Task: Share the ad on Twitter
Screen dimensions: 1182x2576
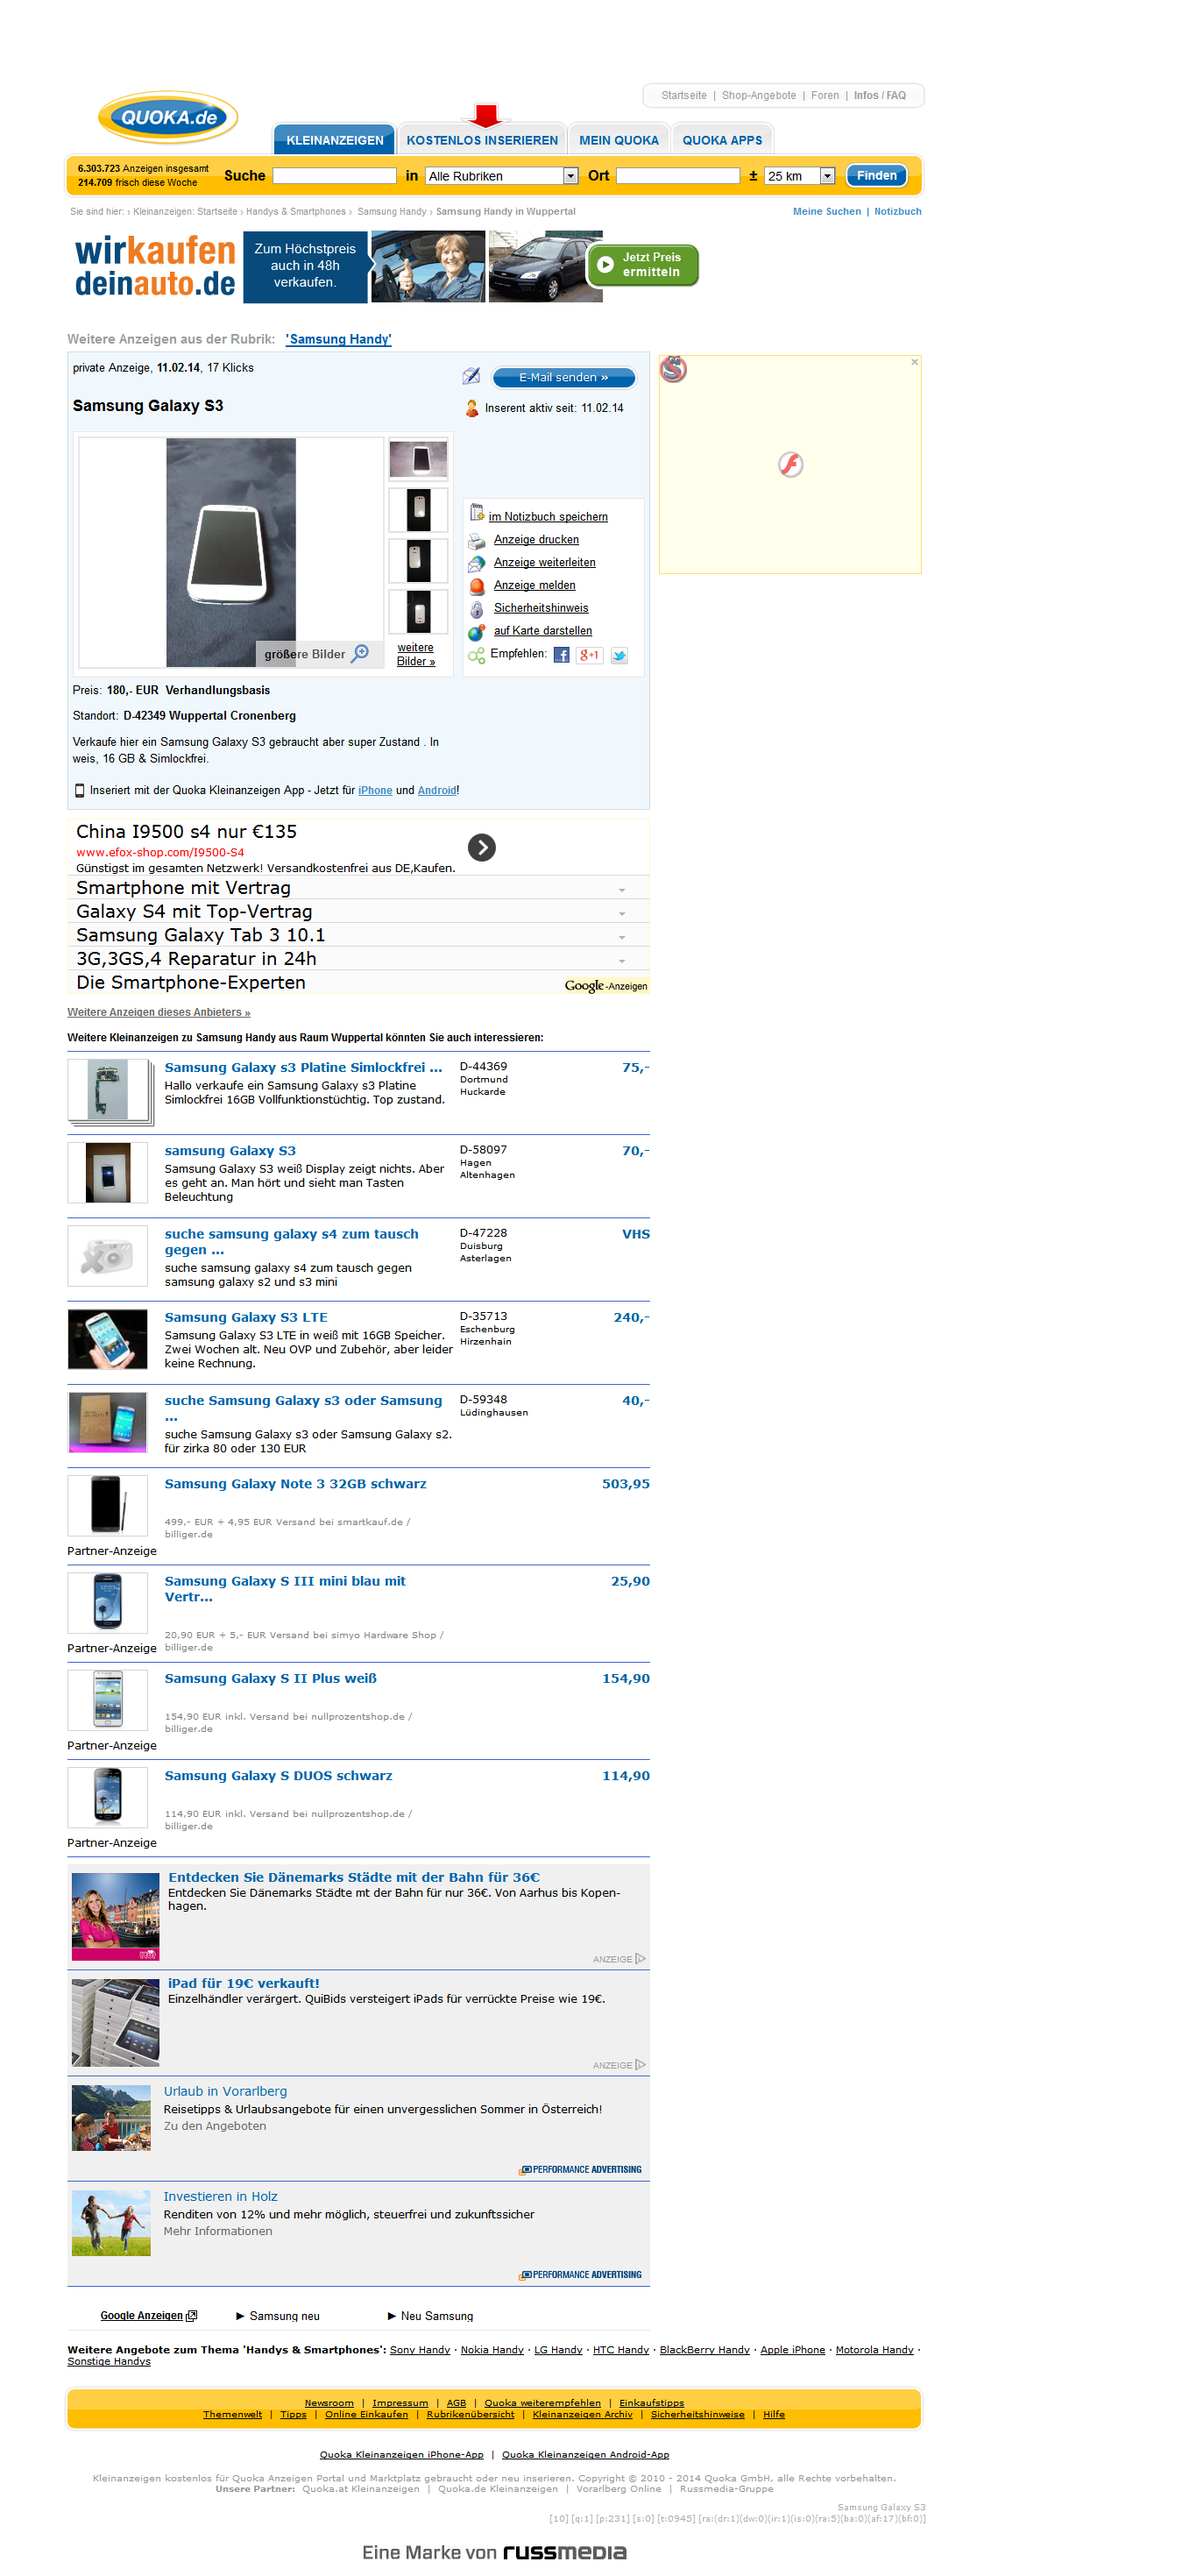Action: (619, 656)
